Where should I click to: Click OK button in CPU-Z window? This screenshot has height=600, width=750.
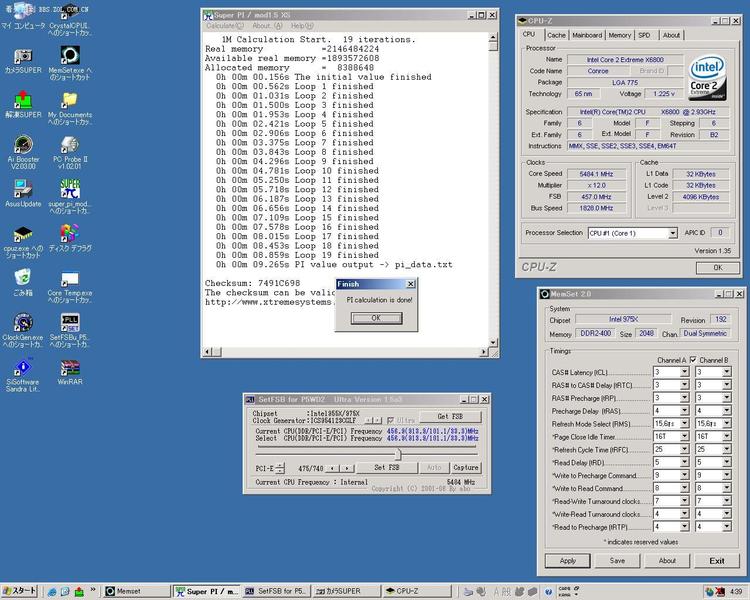pyautogui.click(x=717, y=267)
